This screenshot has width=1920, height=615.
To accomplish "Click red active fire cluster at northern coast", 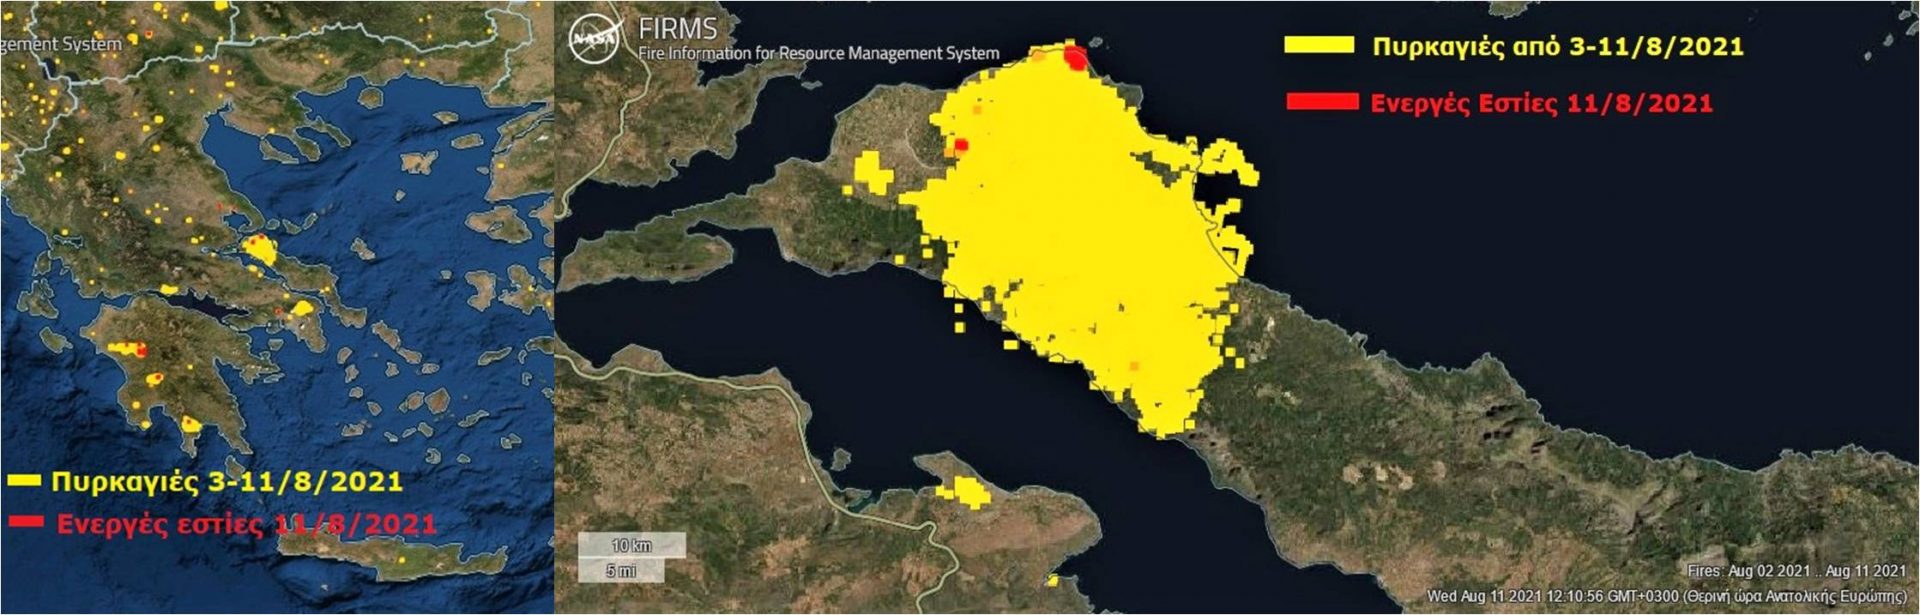I will pos(1076,57).
